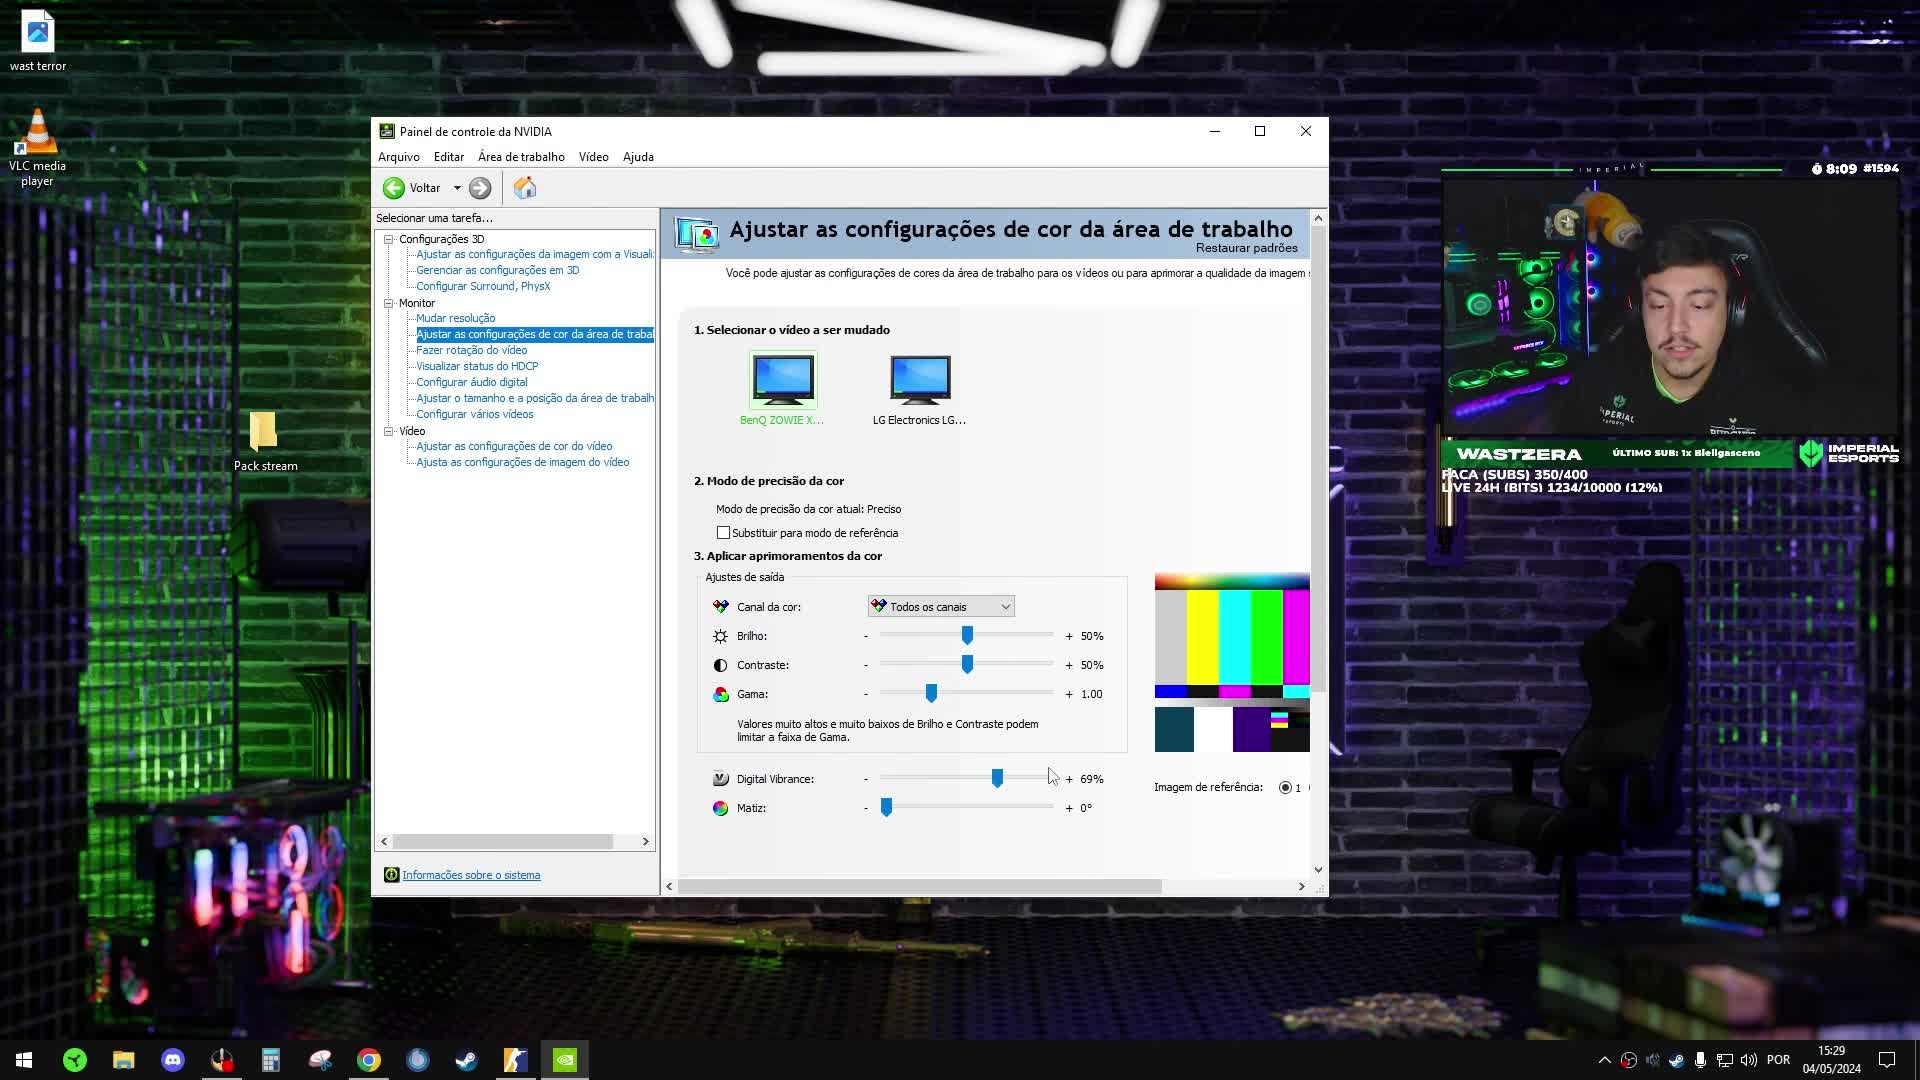Open the Área de trabalho menu
Image resolution: width=1920 pixels, height=1080 pixels.
[x=521, y=157]
